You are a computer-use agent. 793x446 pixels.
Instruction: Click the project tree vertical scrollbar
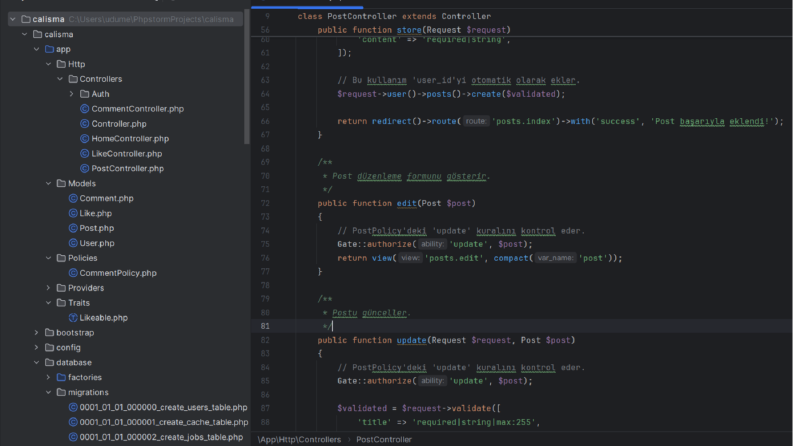point(247,76)
